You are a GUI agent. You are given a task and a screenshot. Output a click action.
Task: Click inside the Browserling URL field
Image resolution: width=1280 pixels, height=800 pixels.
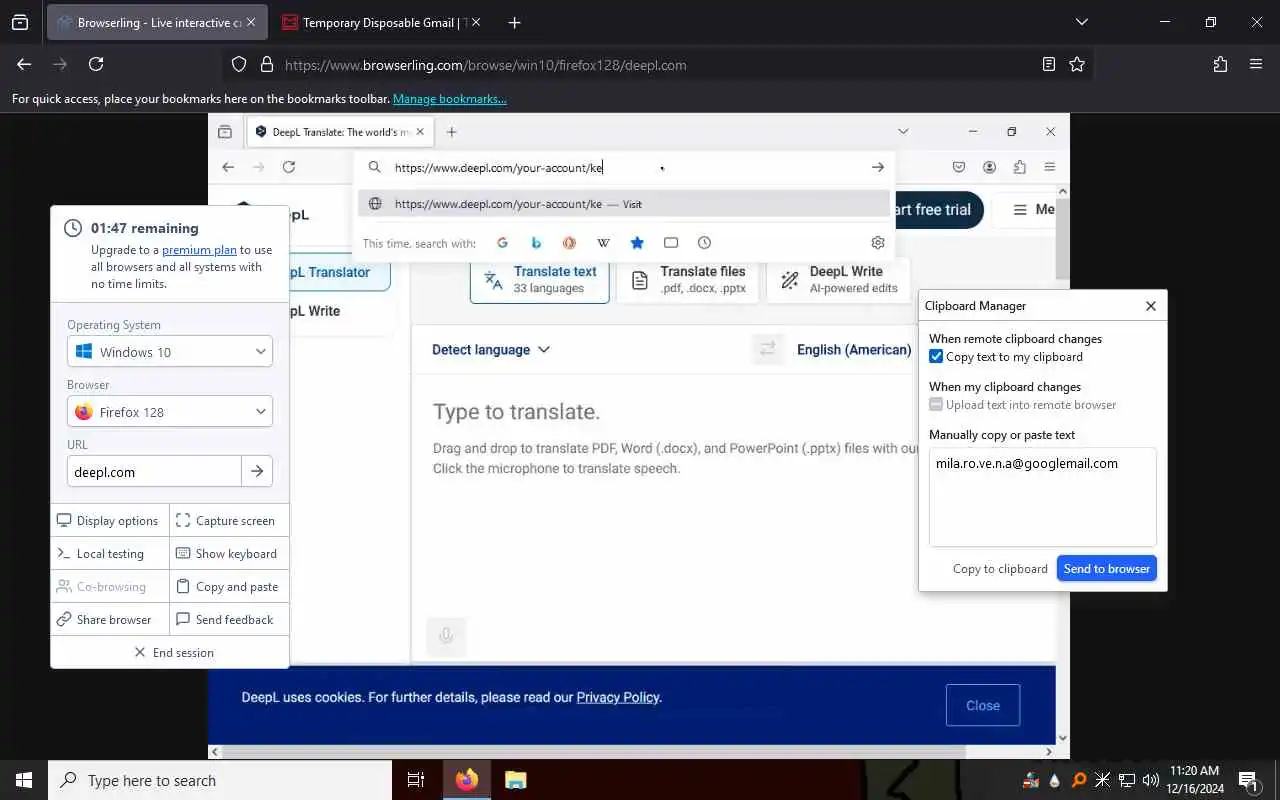click(x=154, y=471)
